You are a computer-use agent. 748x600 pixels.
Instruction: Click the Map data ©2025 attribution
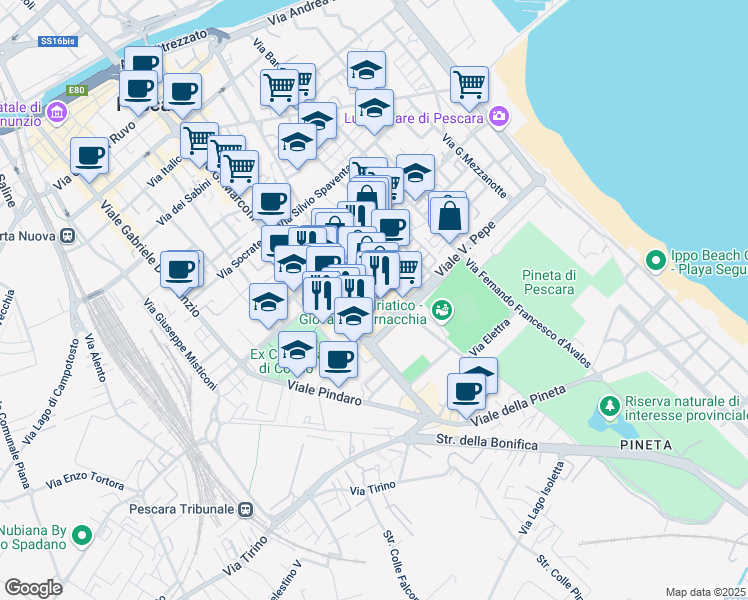(x=706, y=592)
